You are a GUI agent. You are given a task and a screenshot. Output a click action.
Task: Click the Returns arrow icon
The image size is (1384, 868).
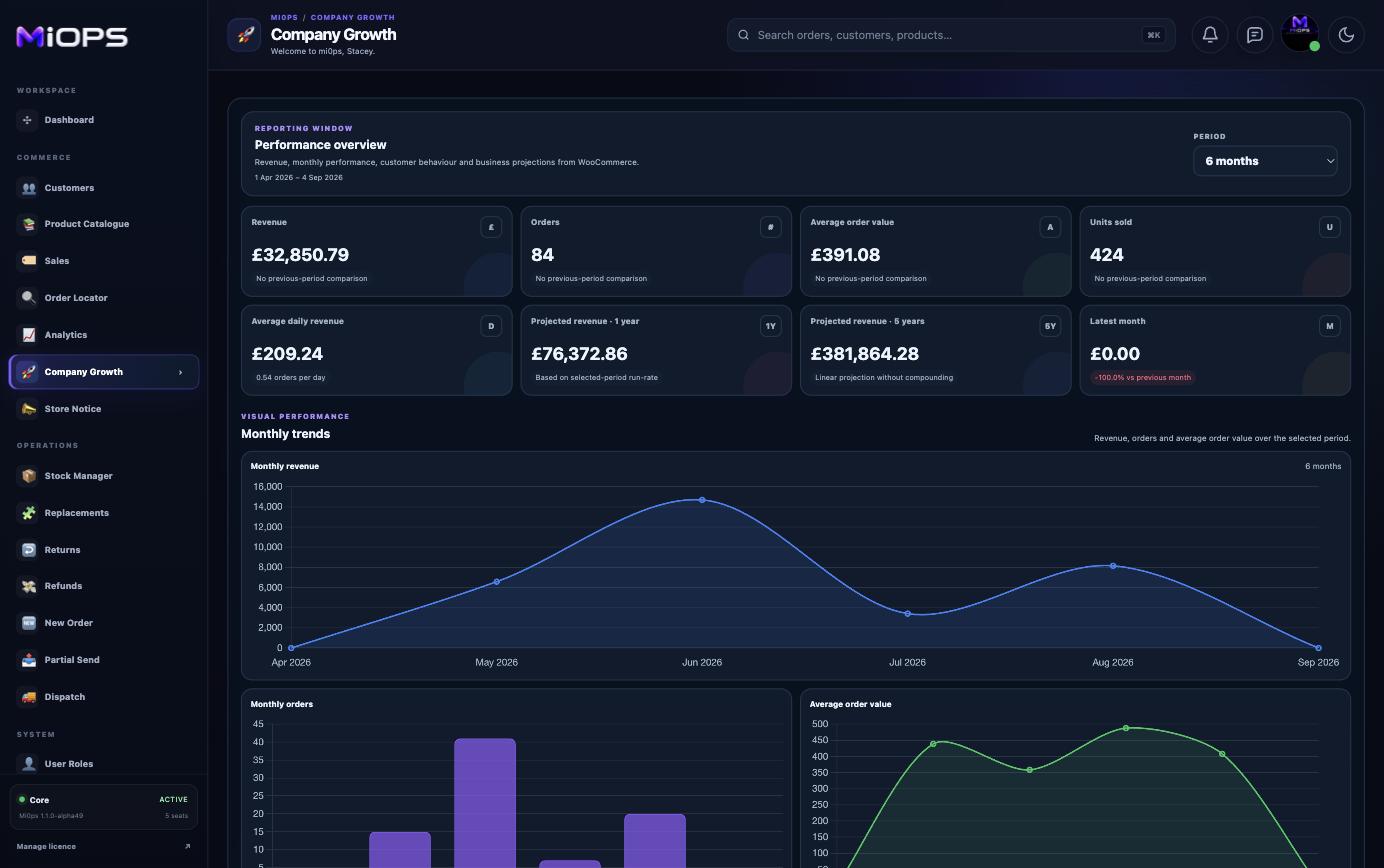(28, 550)
